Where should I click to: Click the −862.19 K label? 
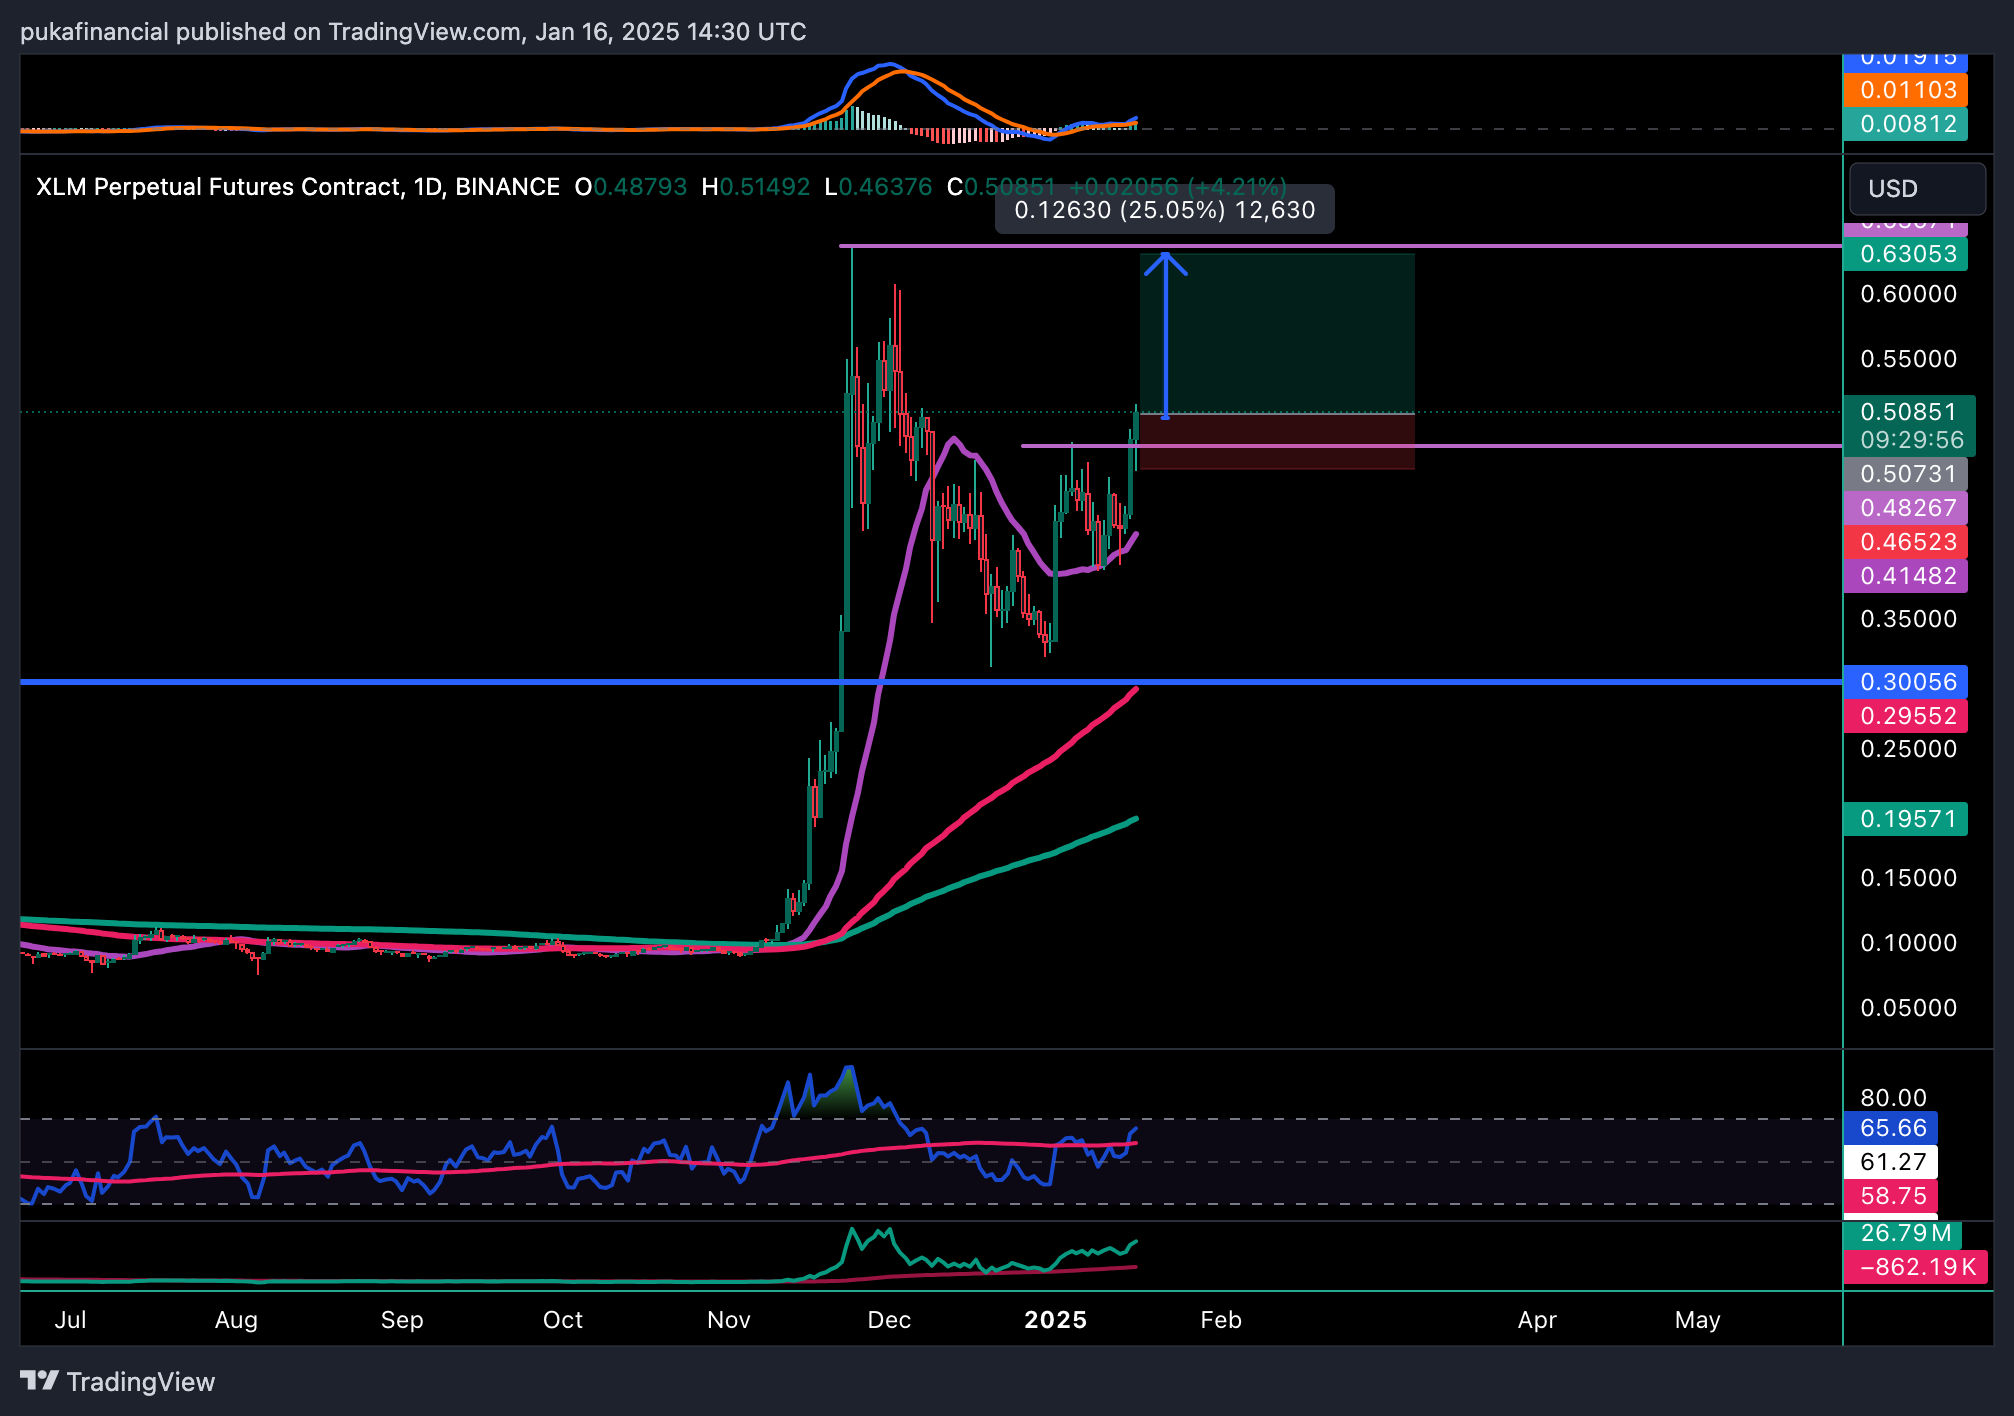coord(1916,1268)
